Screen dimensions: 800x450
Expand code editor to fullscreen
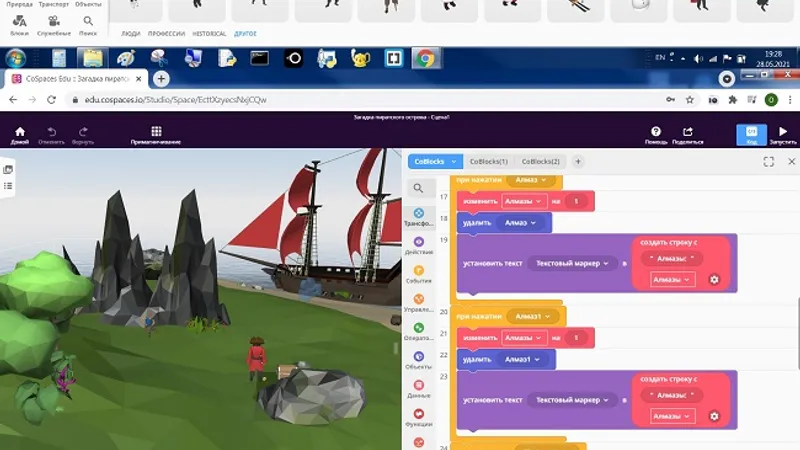coord(768,162)
